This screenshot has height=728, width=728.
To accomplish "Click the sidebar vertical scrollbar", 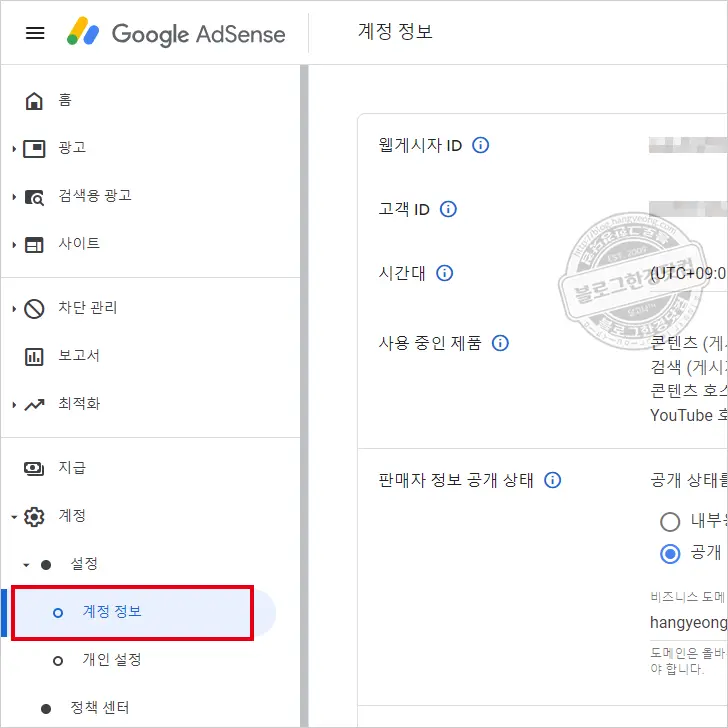I will pyautogui.click(x=304, y=396).
